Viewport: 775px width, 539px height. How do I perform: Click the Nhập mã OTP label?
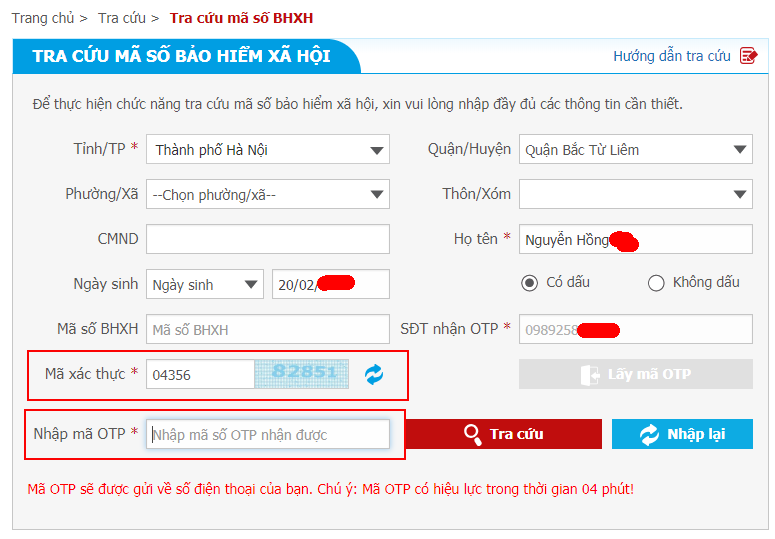80,434
